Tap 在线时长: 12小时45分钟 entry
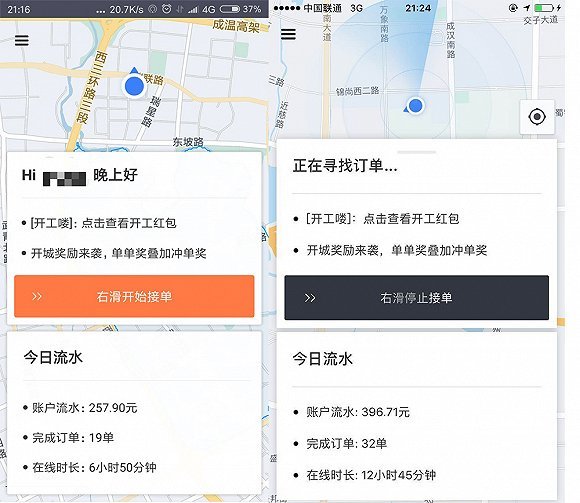 pos(364,475)
